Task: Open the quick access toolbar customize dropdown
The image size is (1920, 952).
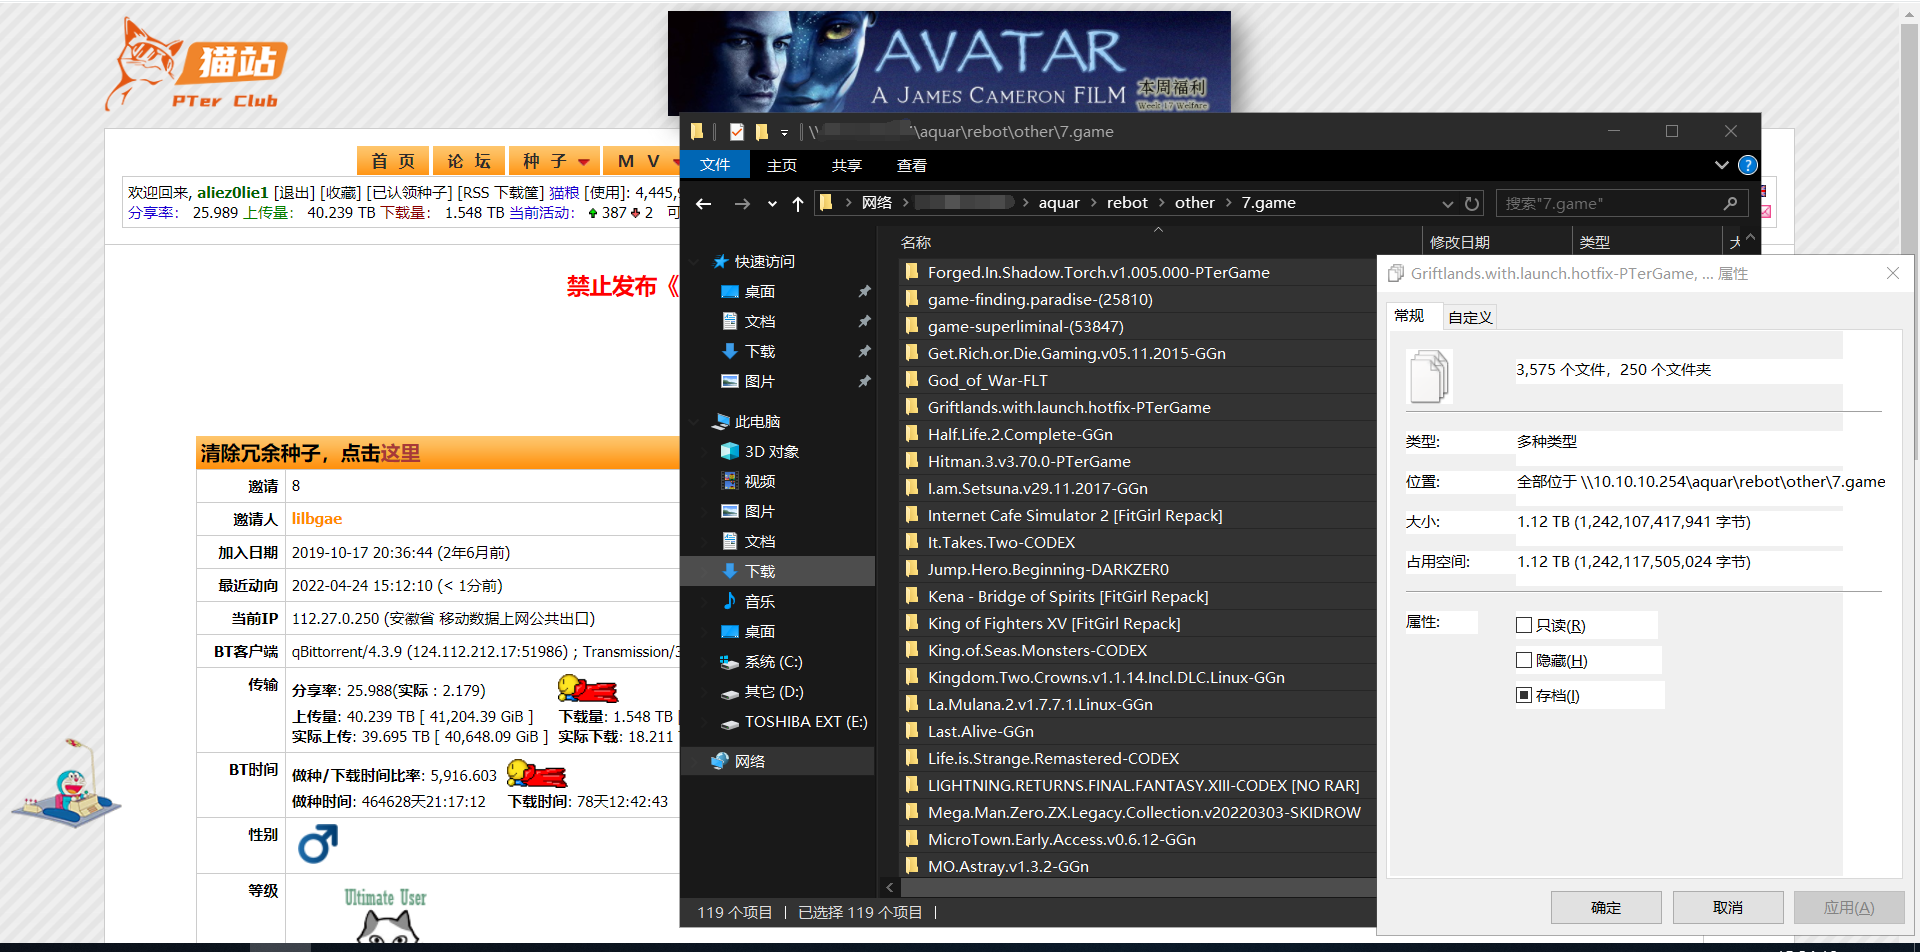Action: 784,132
